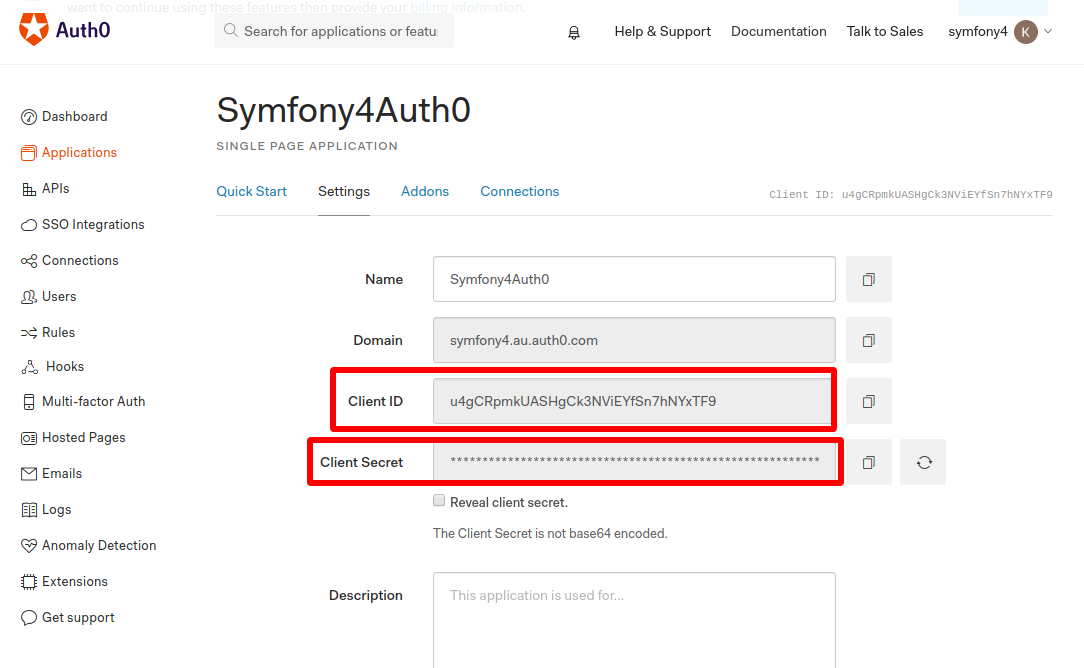
Task: Open Help & Support from the top bar
Action: pos(662,31)
